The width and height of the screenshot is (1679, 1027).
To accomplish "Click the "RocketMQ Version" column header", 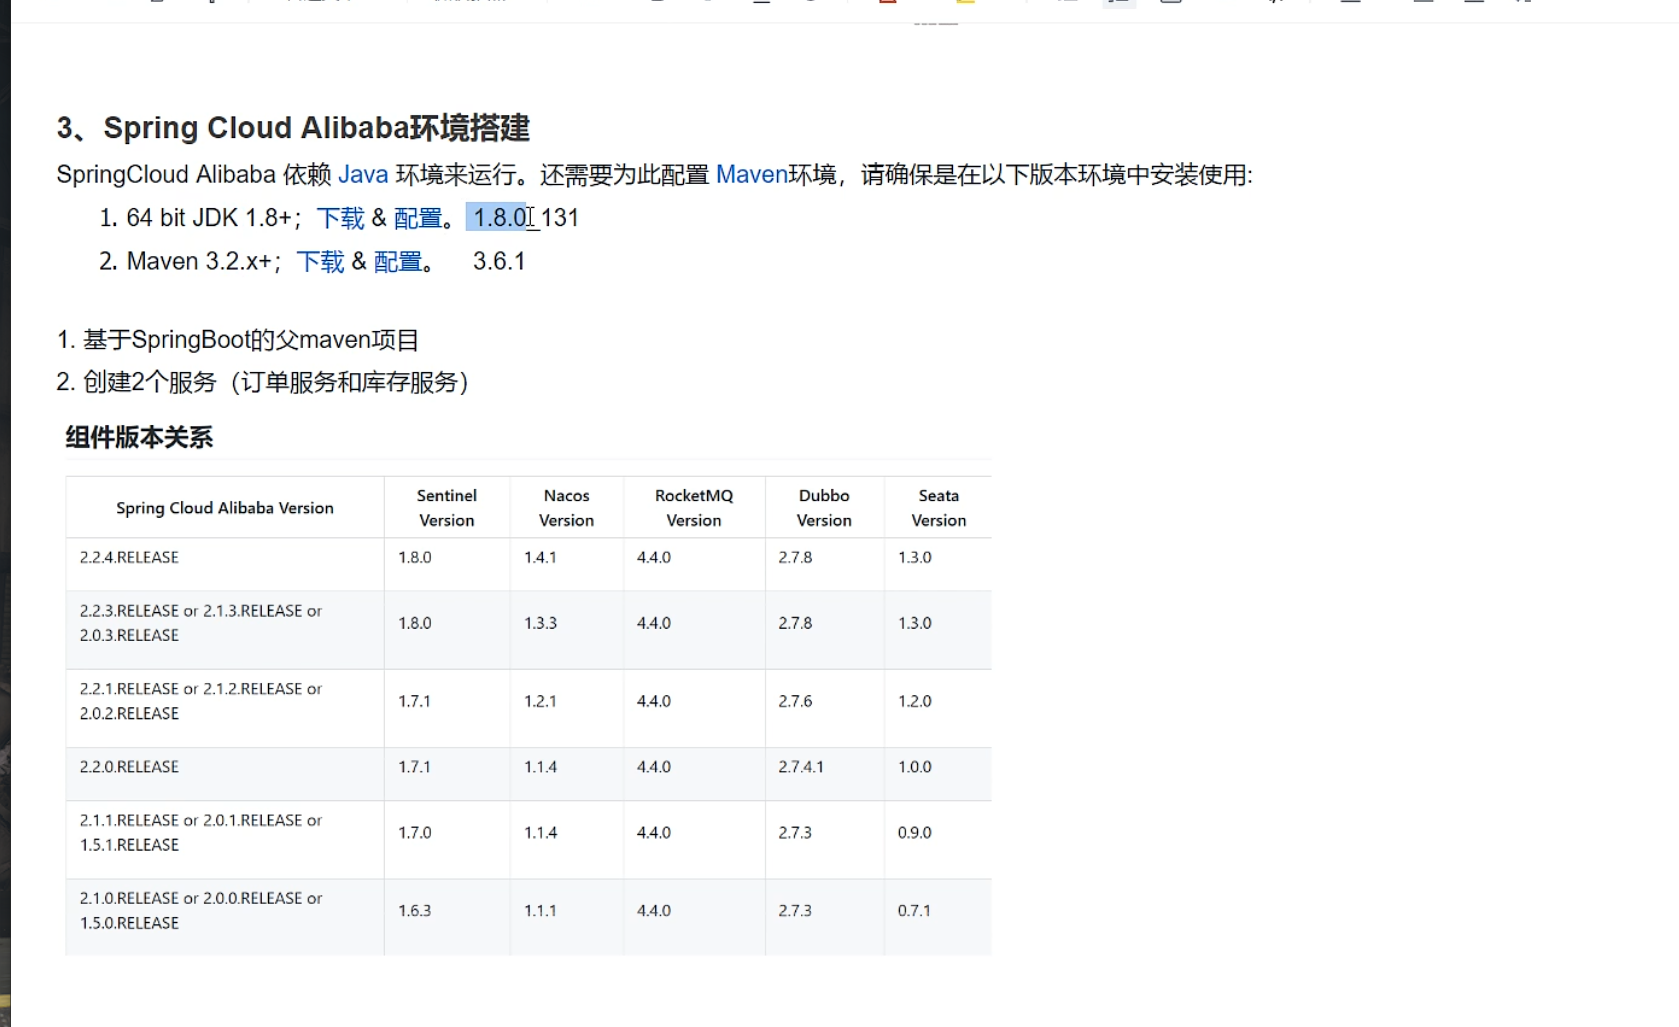I will (x=694, y=508).
